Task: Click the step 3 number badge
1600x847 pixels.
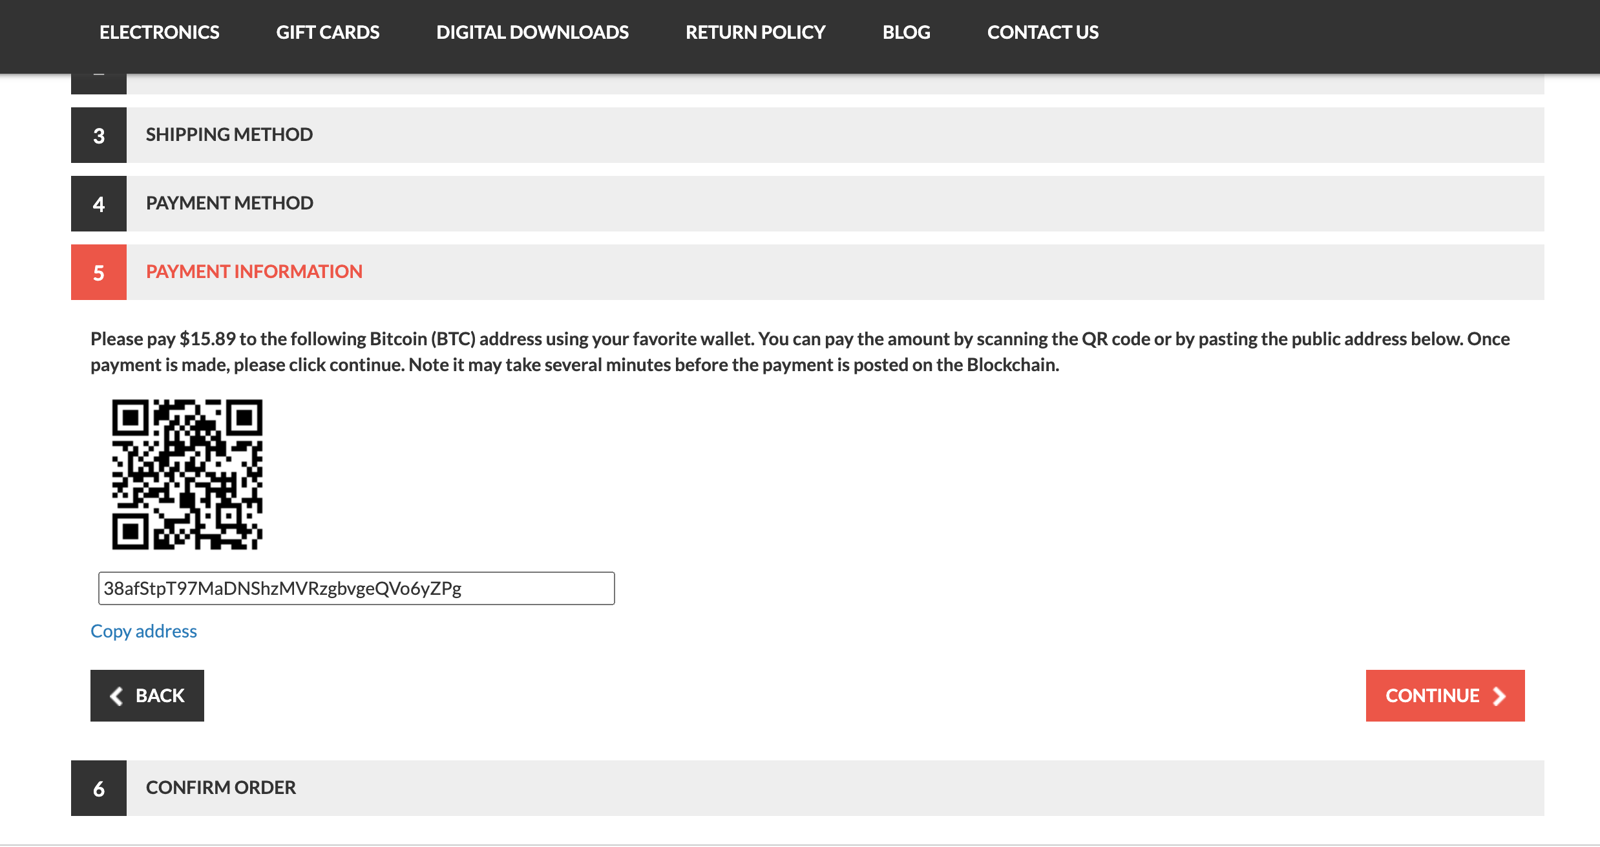Action: pos(99,135)
